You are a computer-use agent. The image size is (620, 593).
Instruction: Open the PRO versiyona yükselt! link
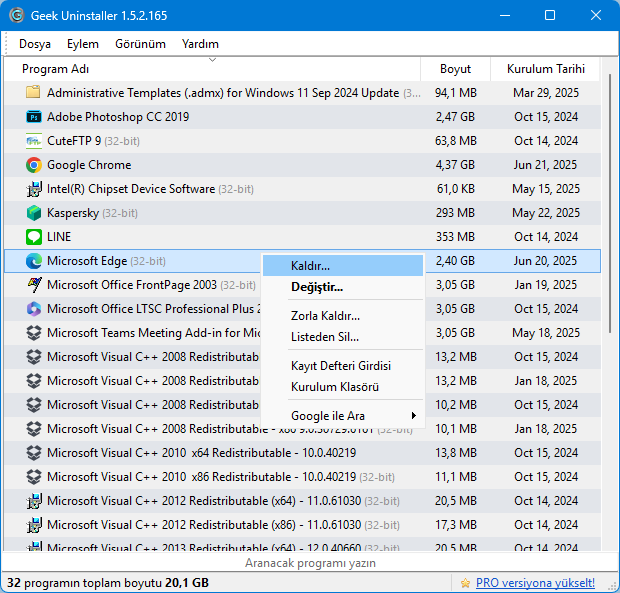pyautogui.click(x=535, y=583)
